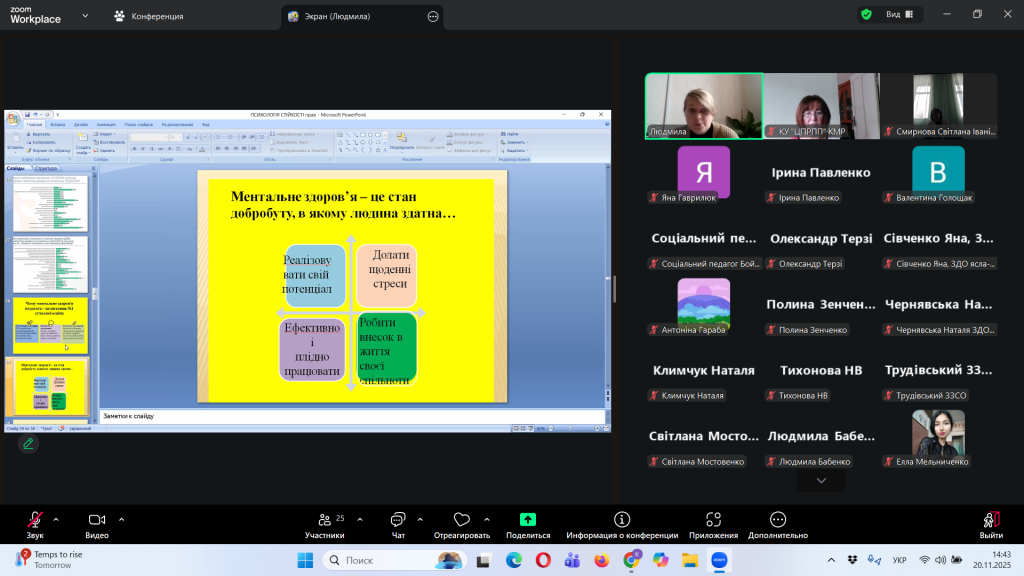Image resolution: width=1024 pixels, height=576 pixels.
Task: Expand the audio options arrow beside Звук
Action: (x=55, y=519)
